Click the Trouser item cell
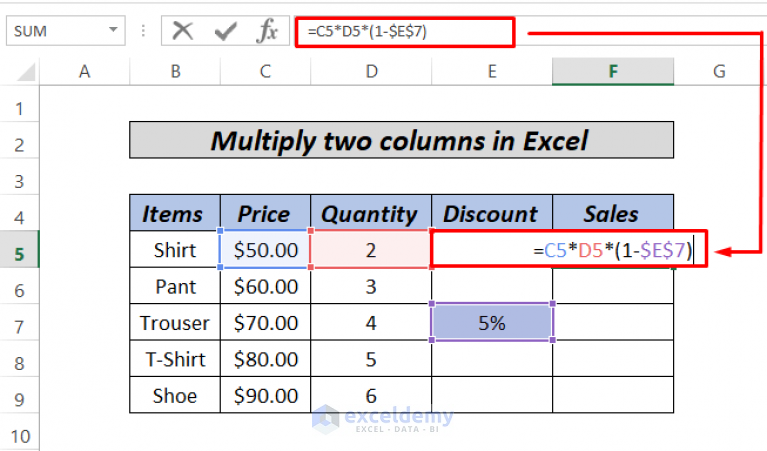The height and width of the screenshot is (451, 767). point(175,323)
